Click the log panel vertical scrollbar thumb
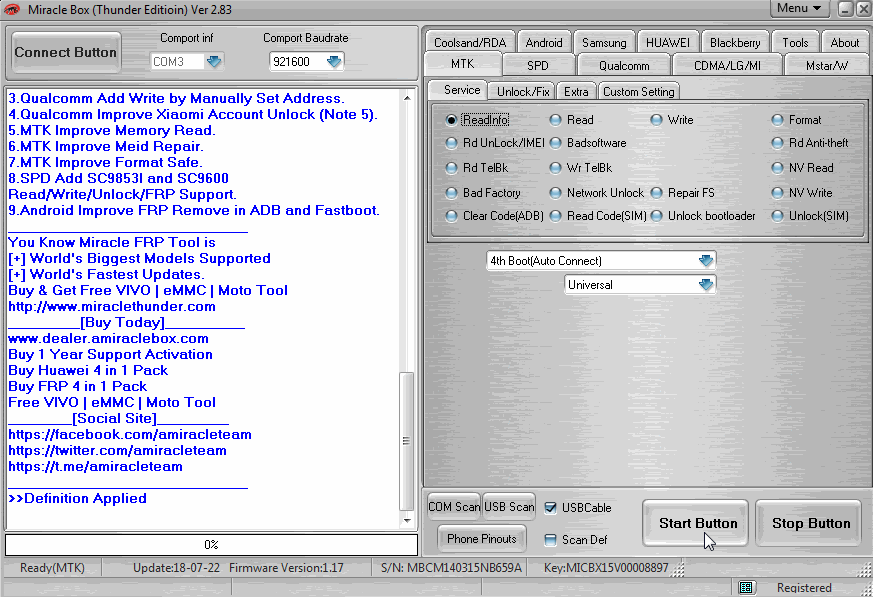This screenshot has height=597, width=873. [407, 441]
